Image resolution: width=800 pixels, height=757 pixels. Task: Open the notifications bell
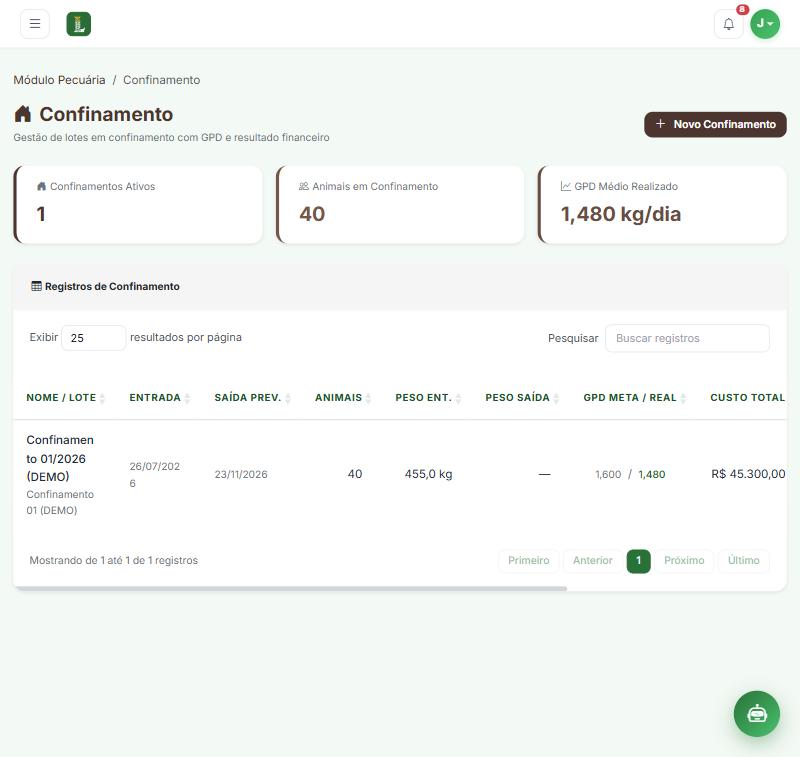pos(729,23)
